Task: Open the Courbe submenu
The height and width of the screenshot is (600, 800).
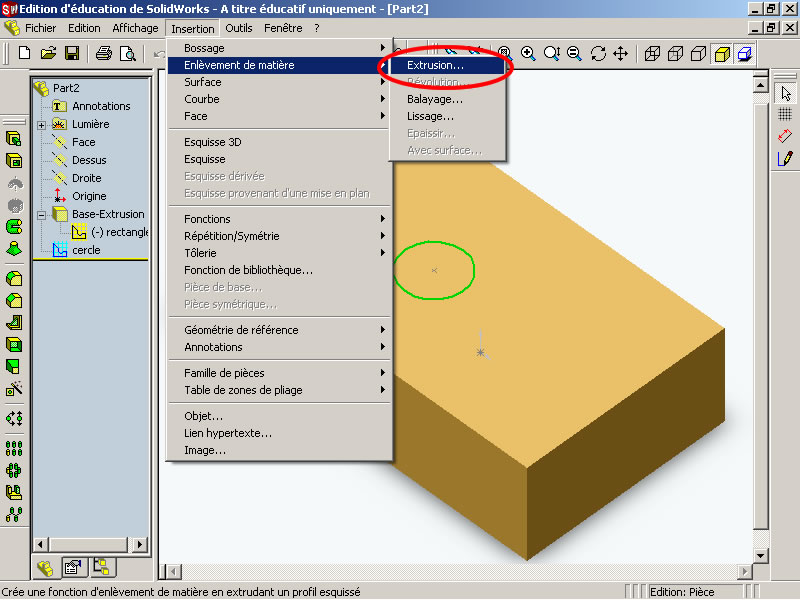Action: tap(280, 99)
